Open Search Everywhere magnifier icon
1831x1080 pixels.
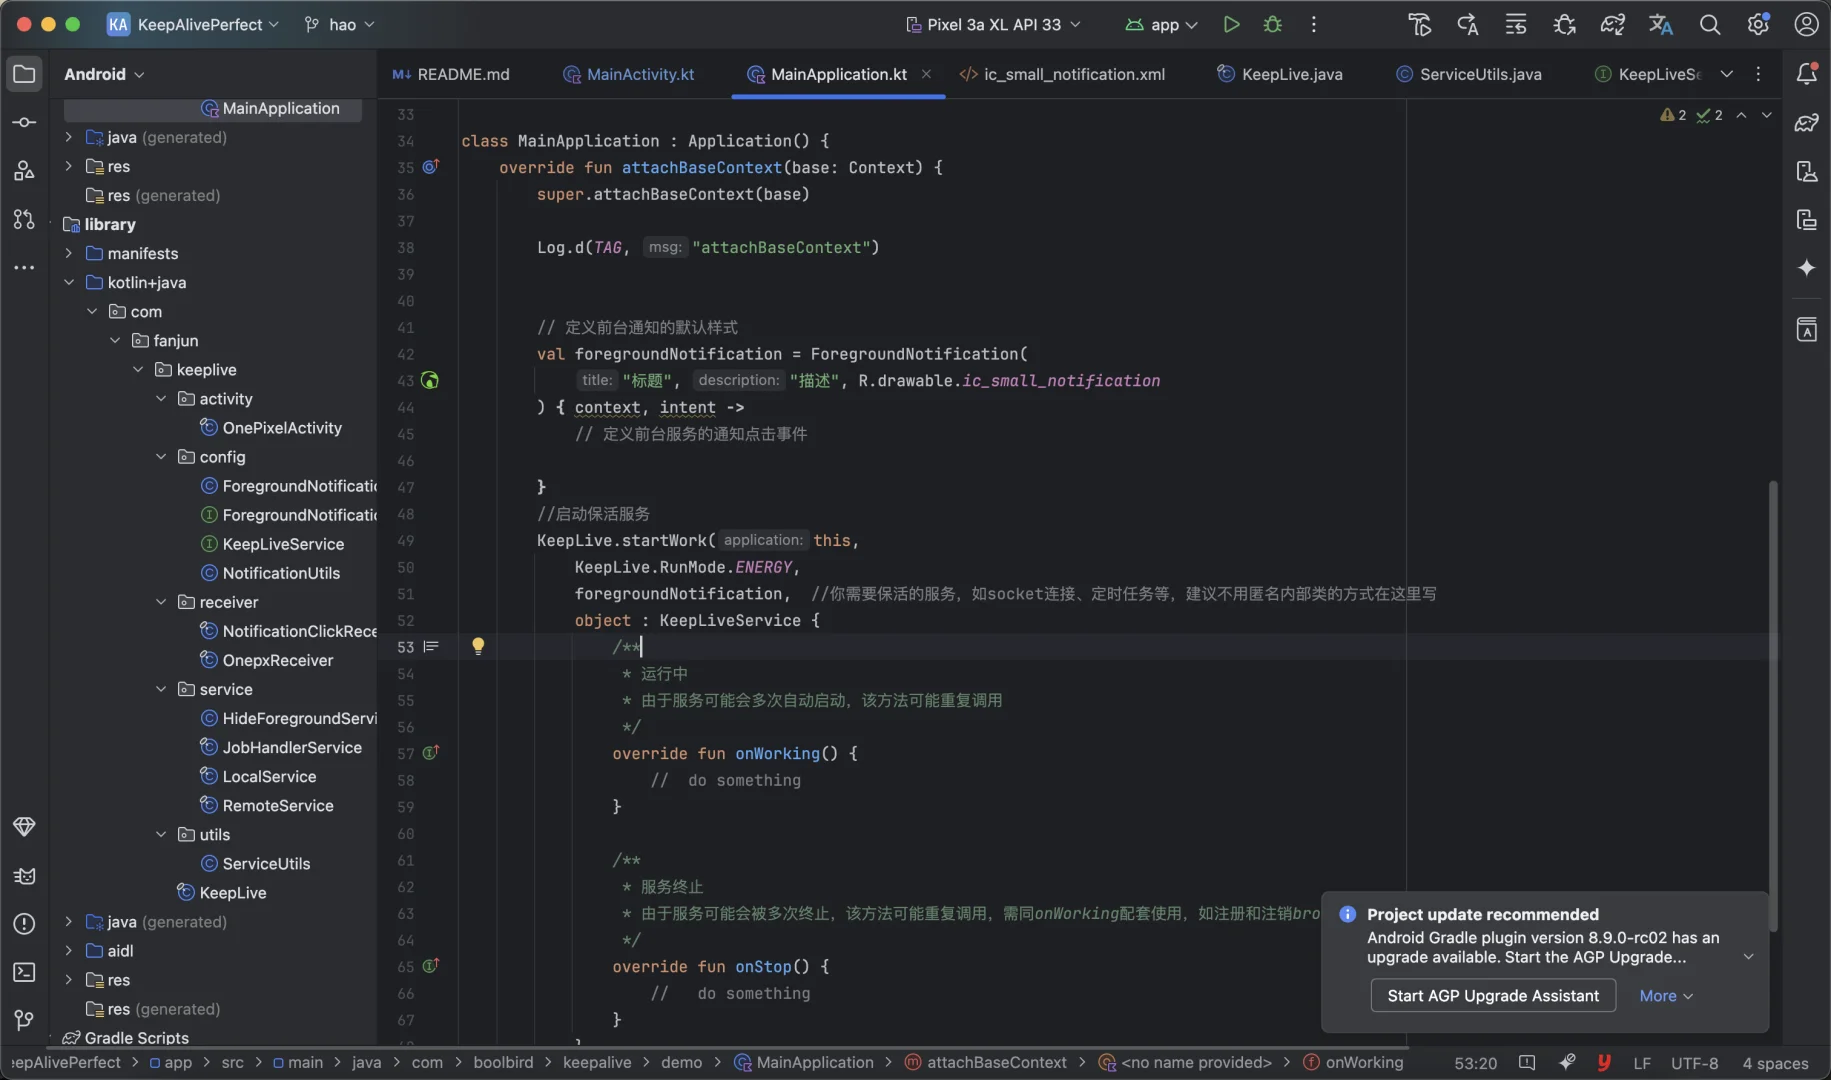click(1710, 24)
